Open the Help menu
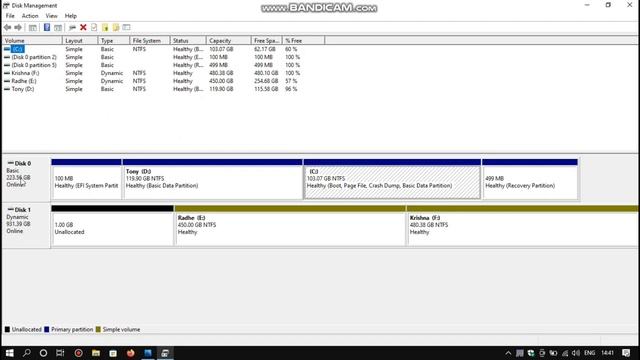640x360 pixels. pos(71,16)
